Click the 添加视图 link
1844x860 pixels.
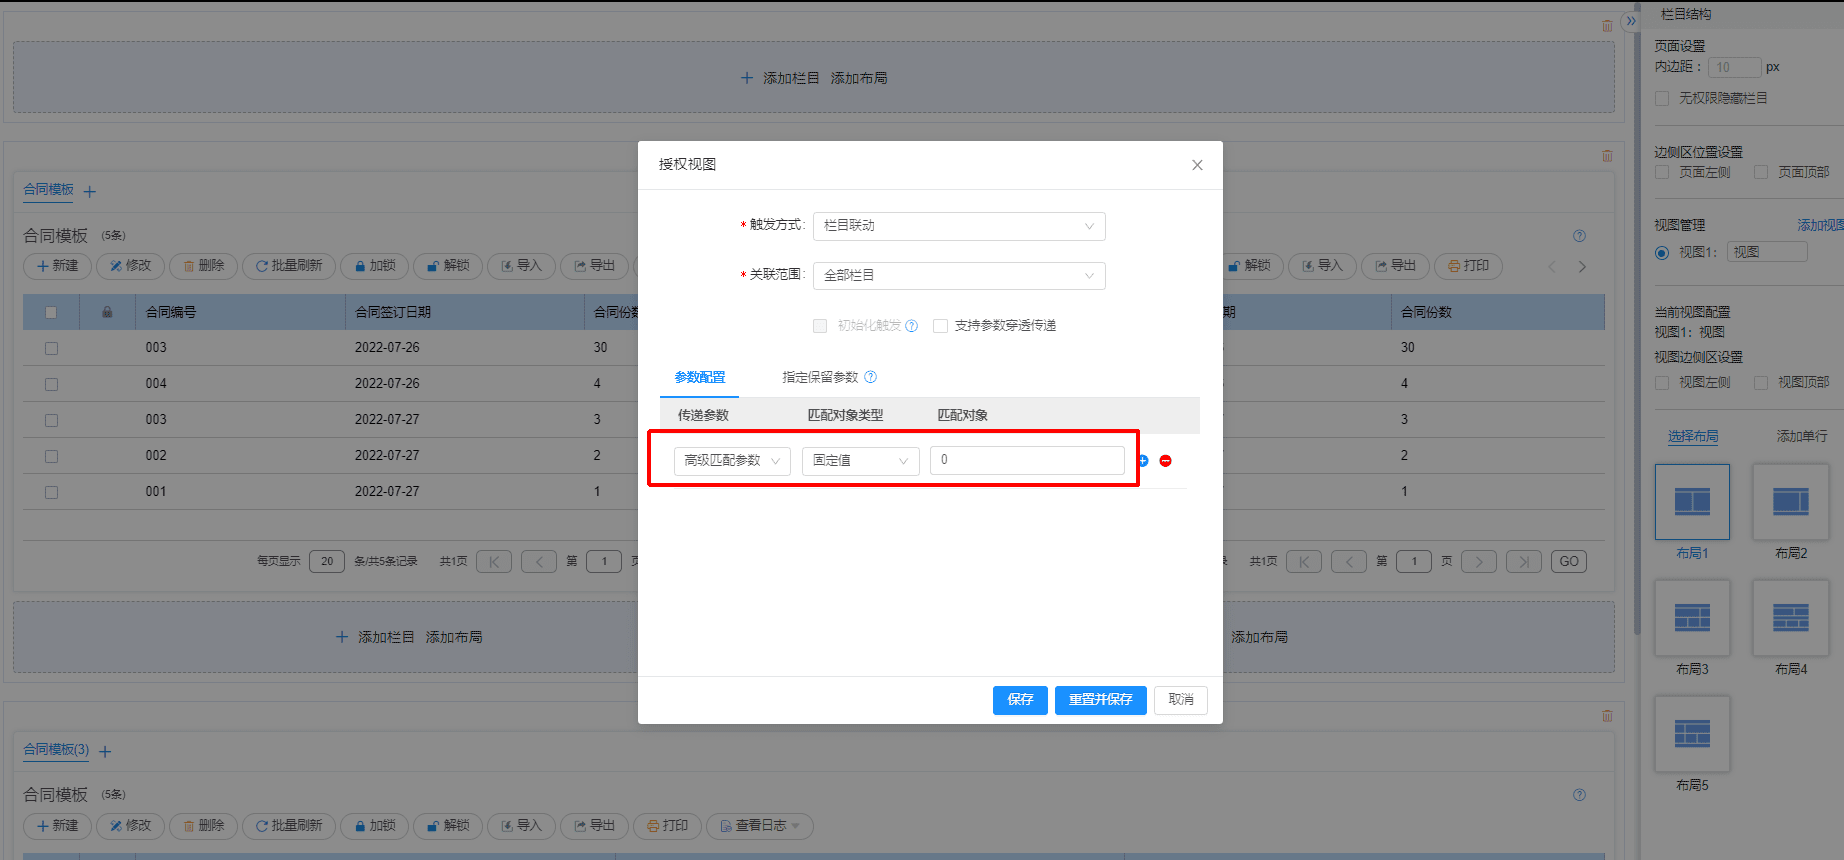(1820, 225)
